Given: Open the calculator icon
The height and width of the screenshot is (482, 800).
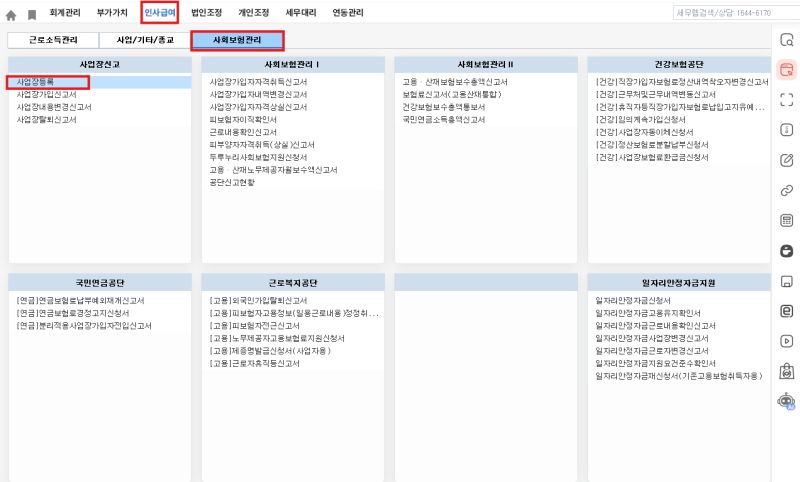Looking at the screenshot, I should point(787,220).
